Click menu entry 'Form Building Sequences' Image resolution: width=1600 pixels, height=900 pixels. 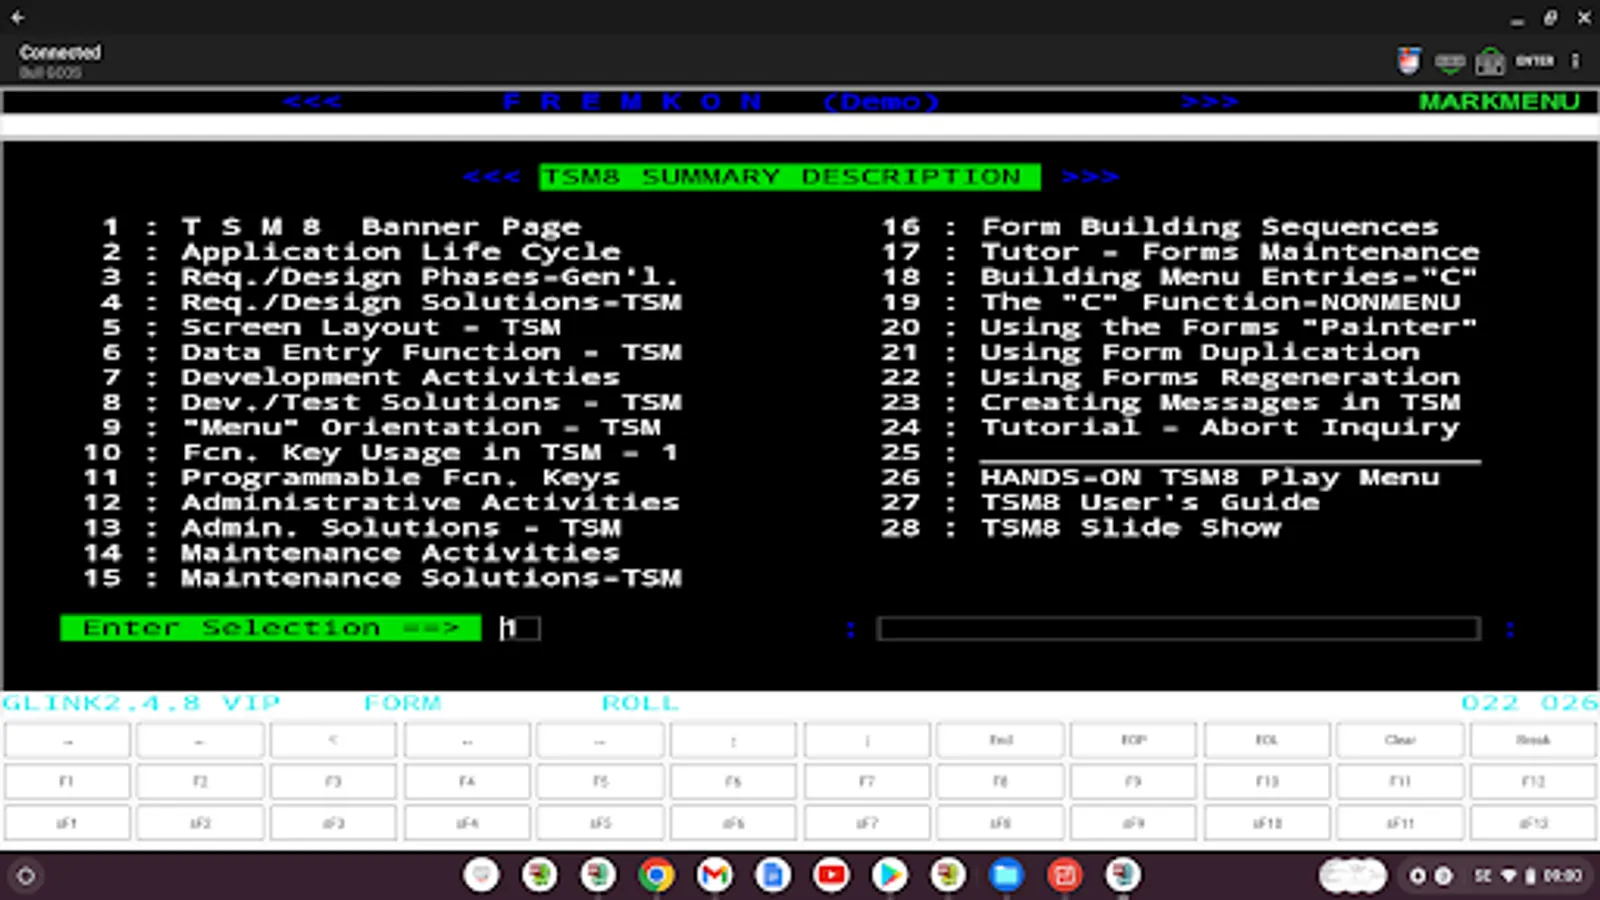point(1209,227)
